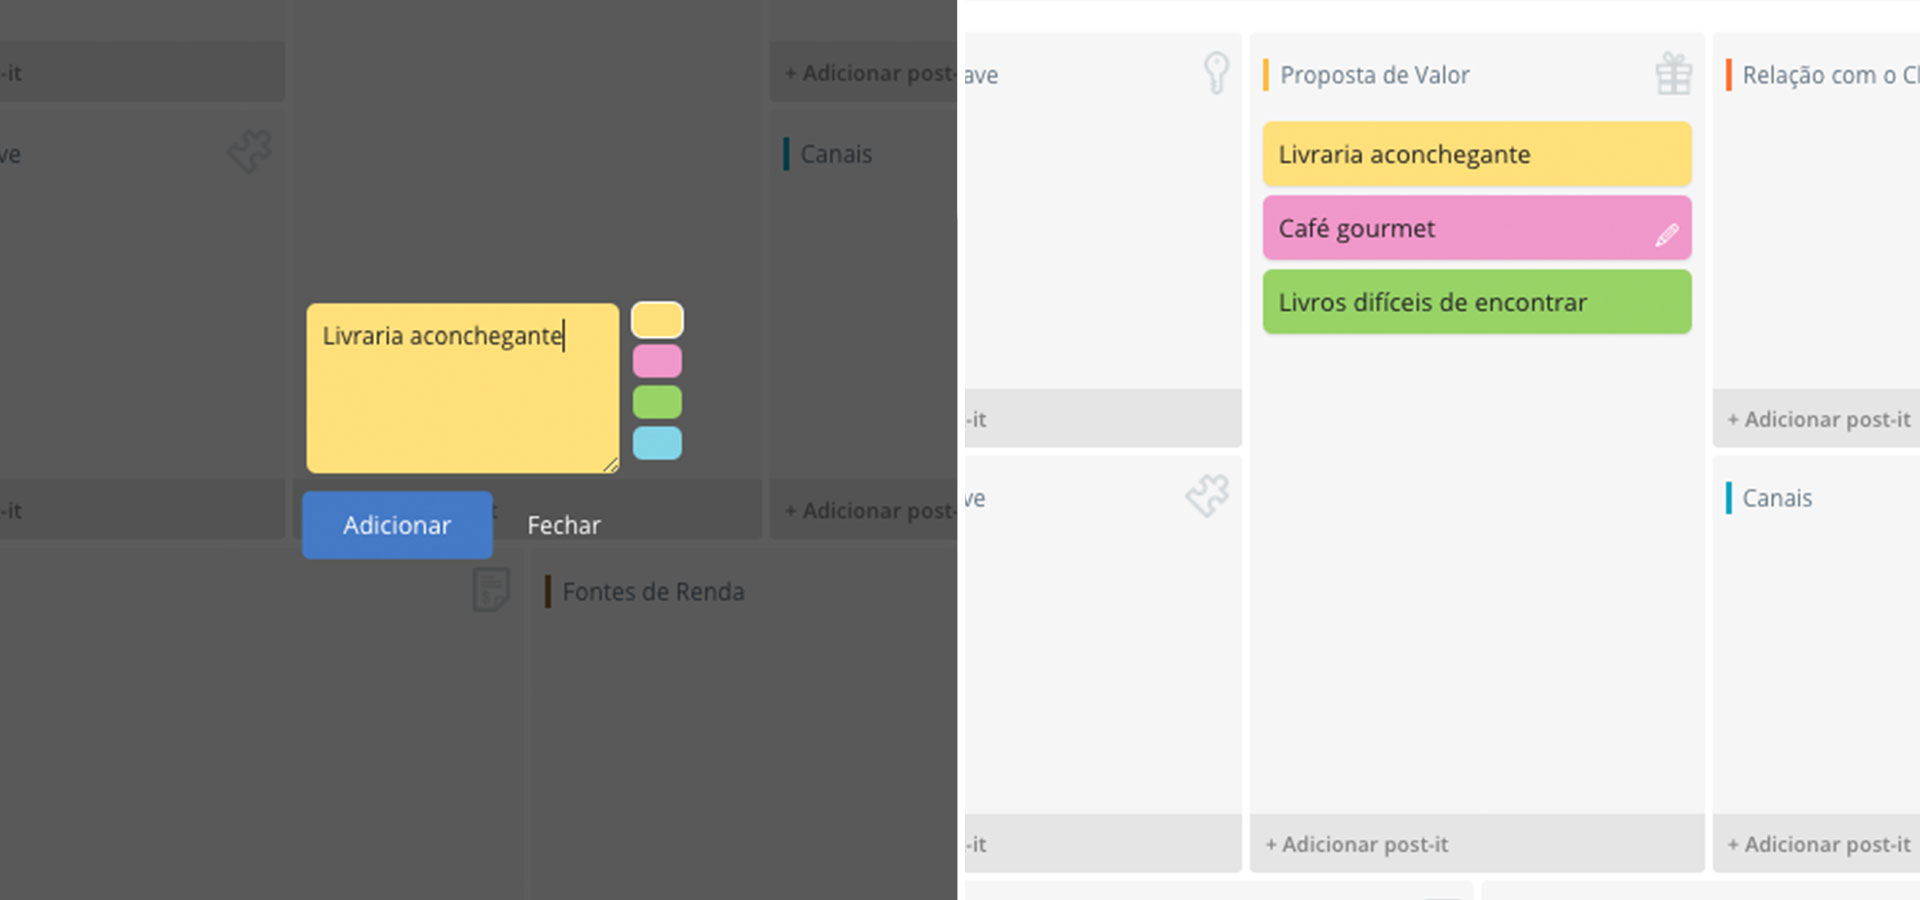
Task: Click Adicionar post-it in Relação com o Cliente
Action: point(1816,419)
